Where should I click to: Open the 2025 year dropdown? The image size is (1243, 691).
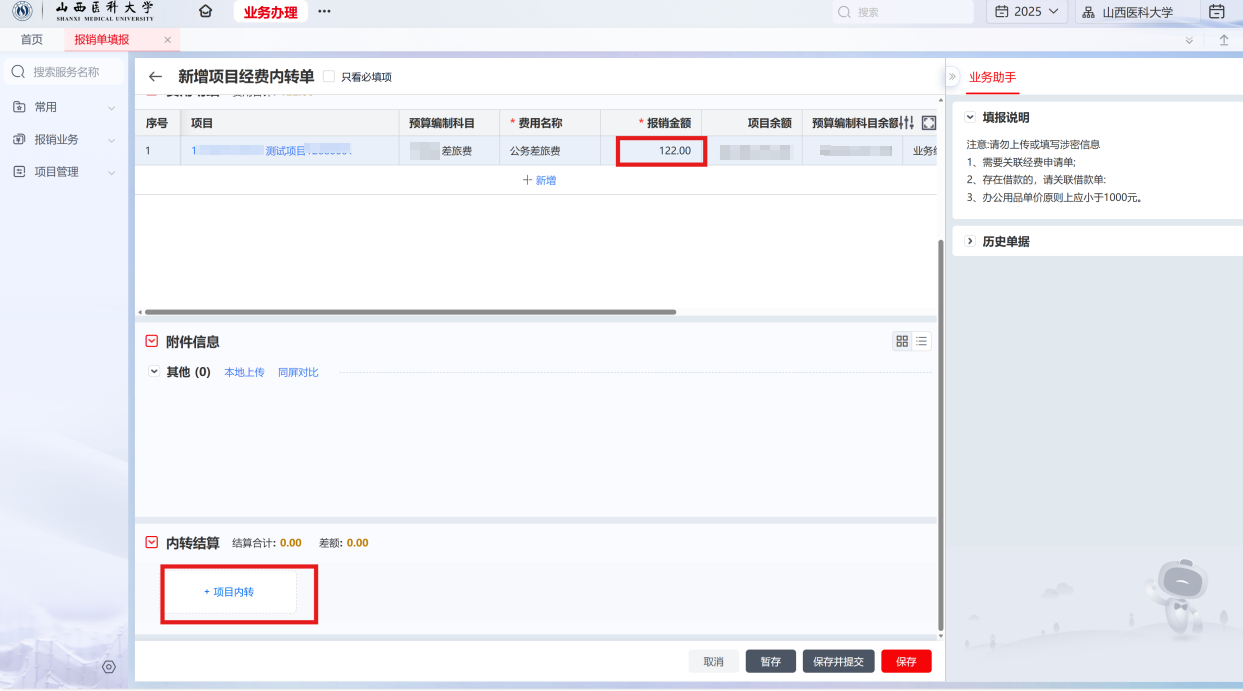pos(1026,12)
